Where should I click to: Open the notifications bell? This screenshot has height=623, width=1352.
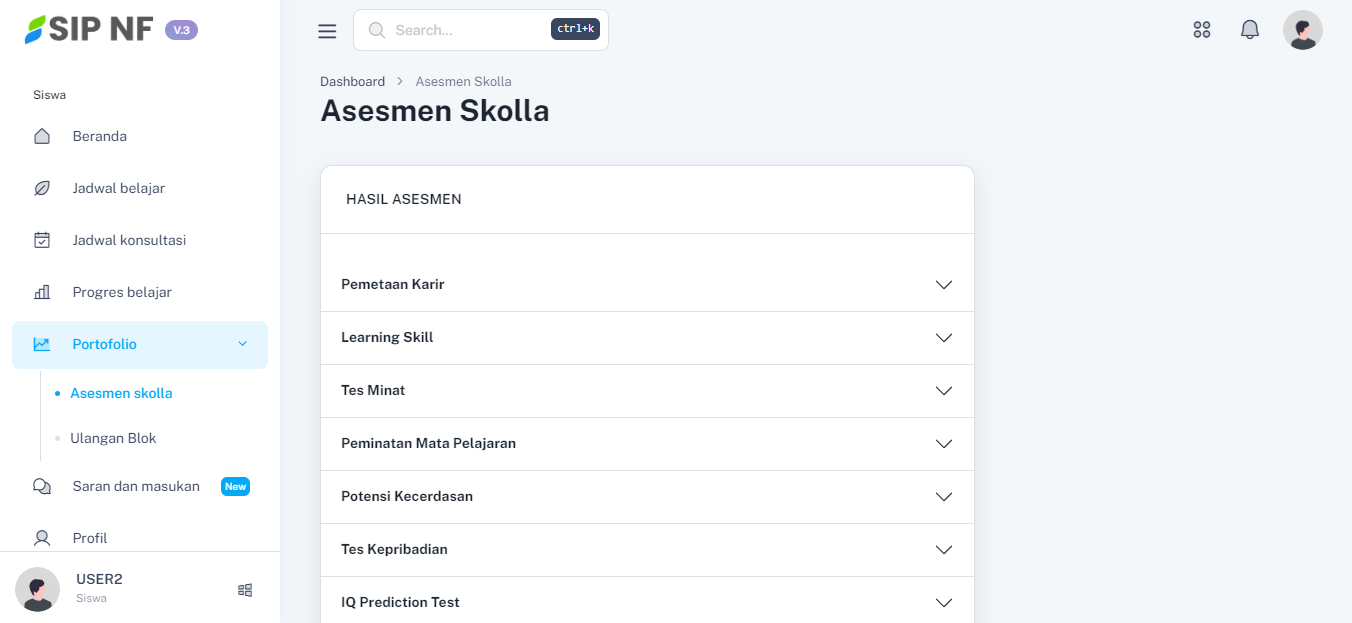(x=1250, y=30)
